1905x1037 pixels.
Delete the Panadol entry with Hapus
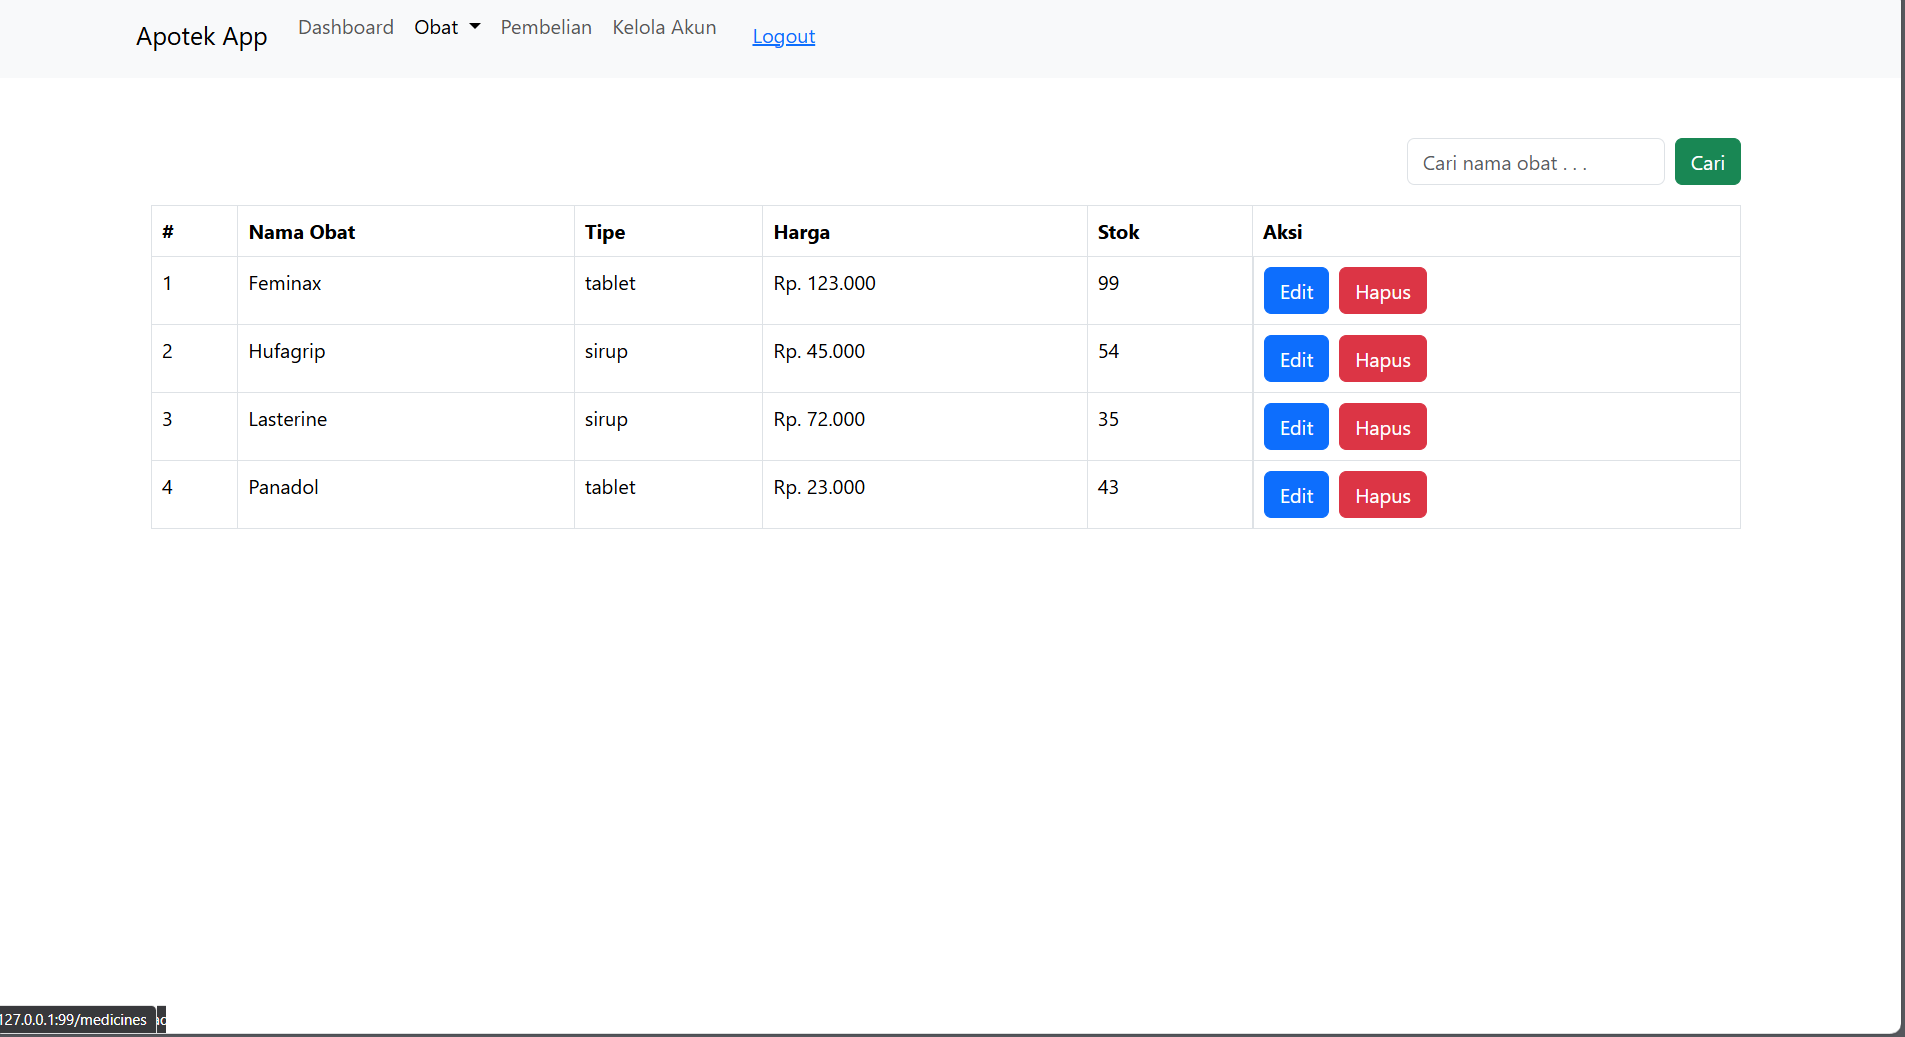(x=1382, y=495)
